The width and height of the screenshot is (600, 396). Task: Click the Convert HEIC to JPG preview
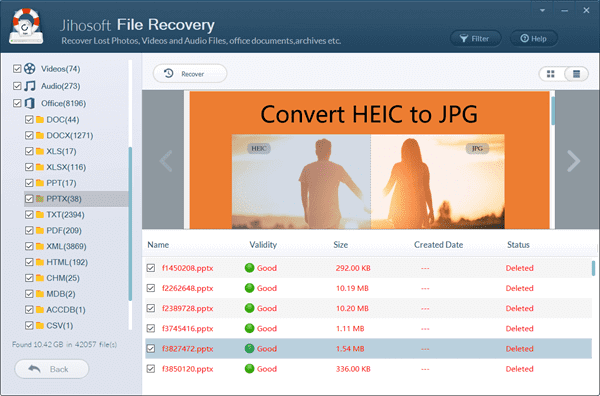369,160
